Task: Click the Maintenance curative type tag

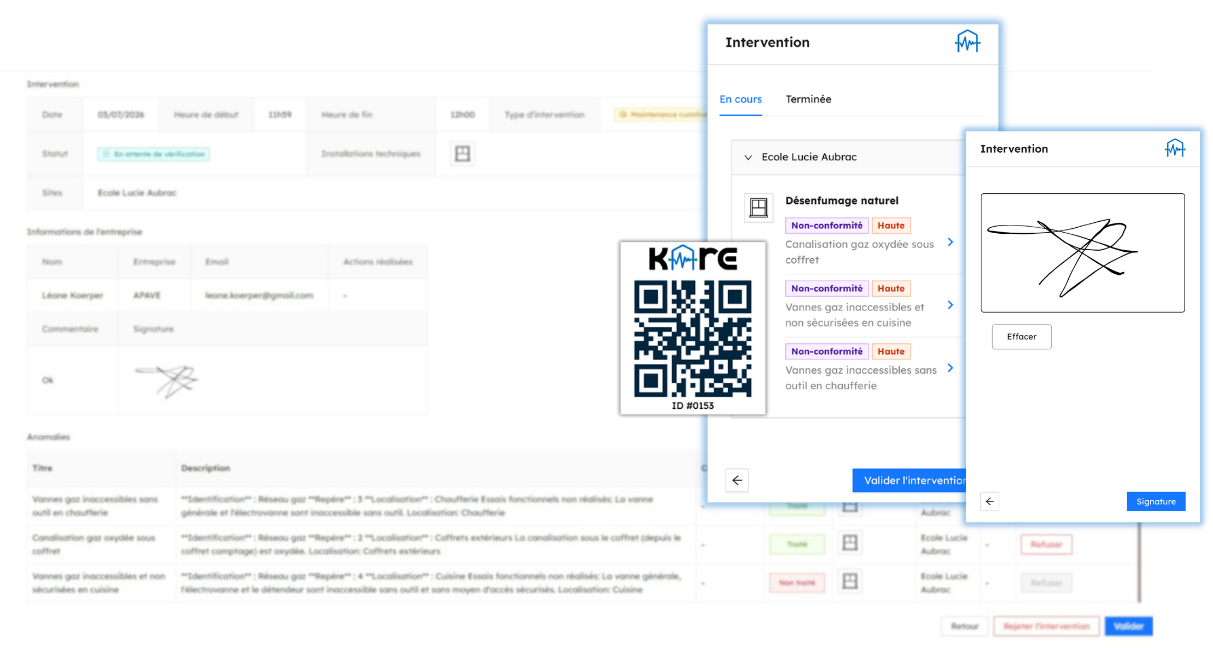Action: [660, 115]
